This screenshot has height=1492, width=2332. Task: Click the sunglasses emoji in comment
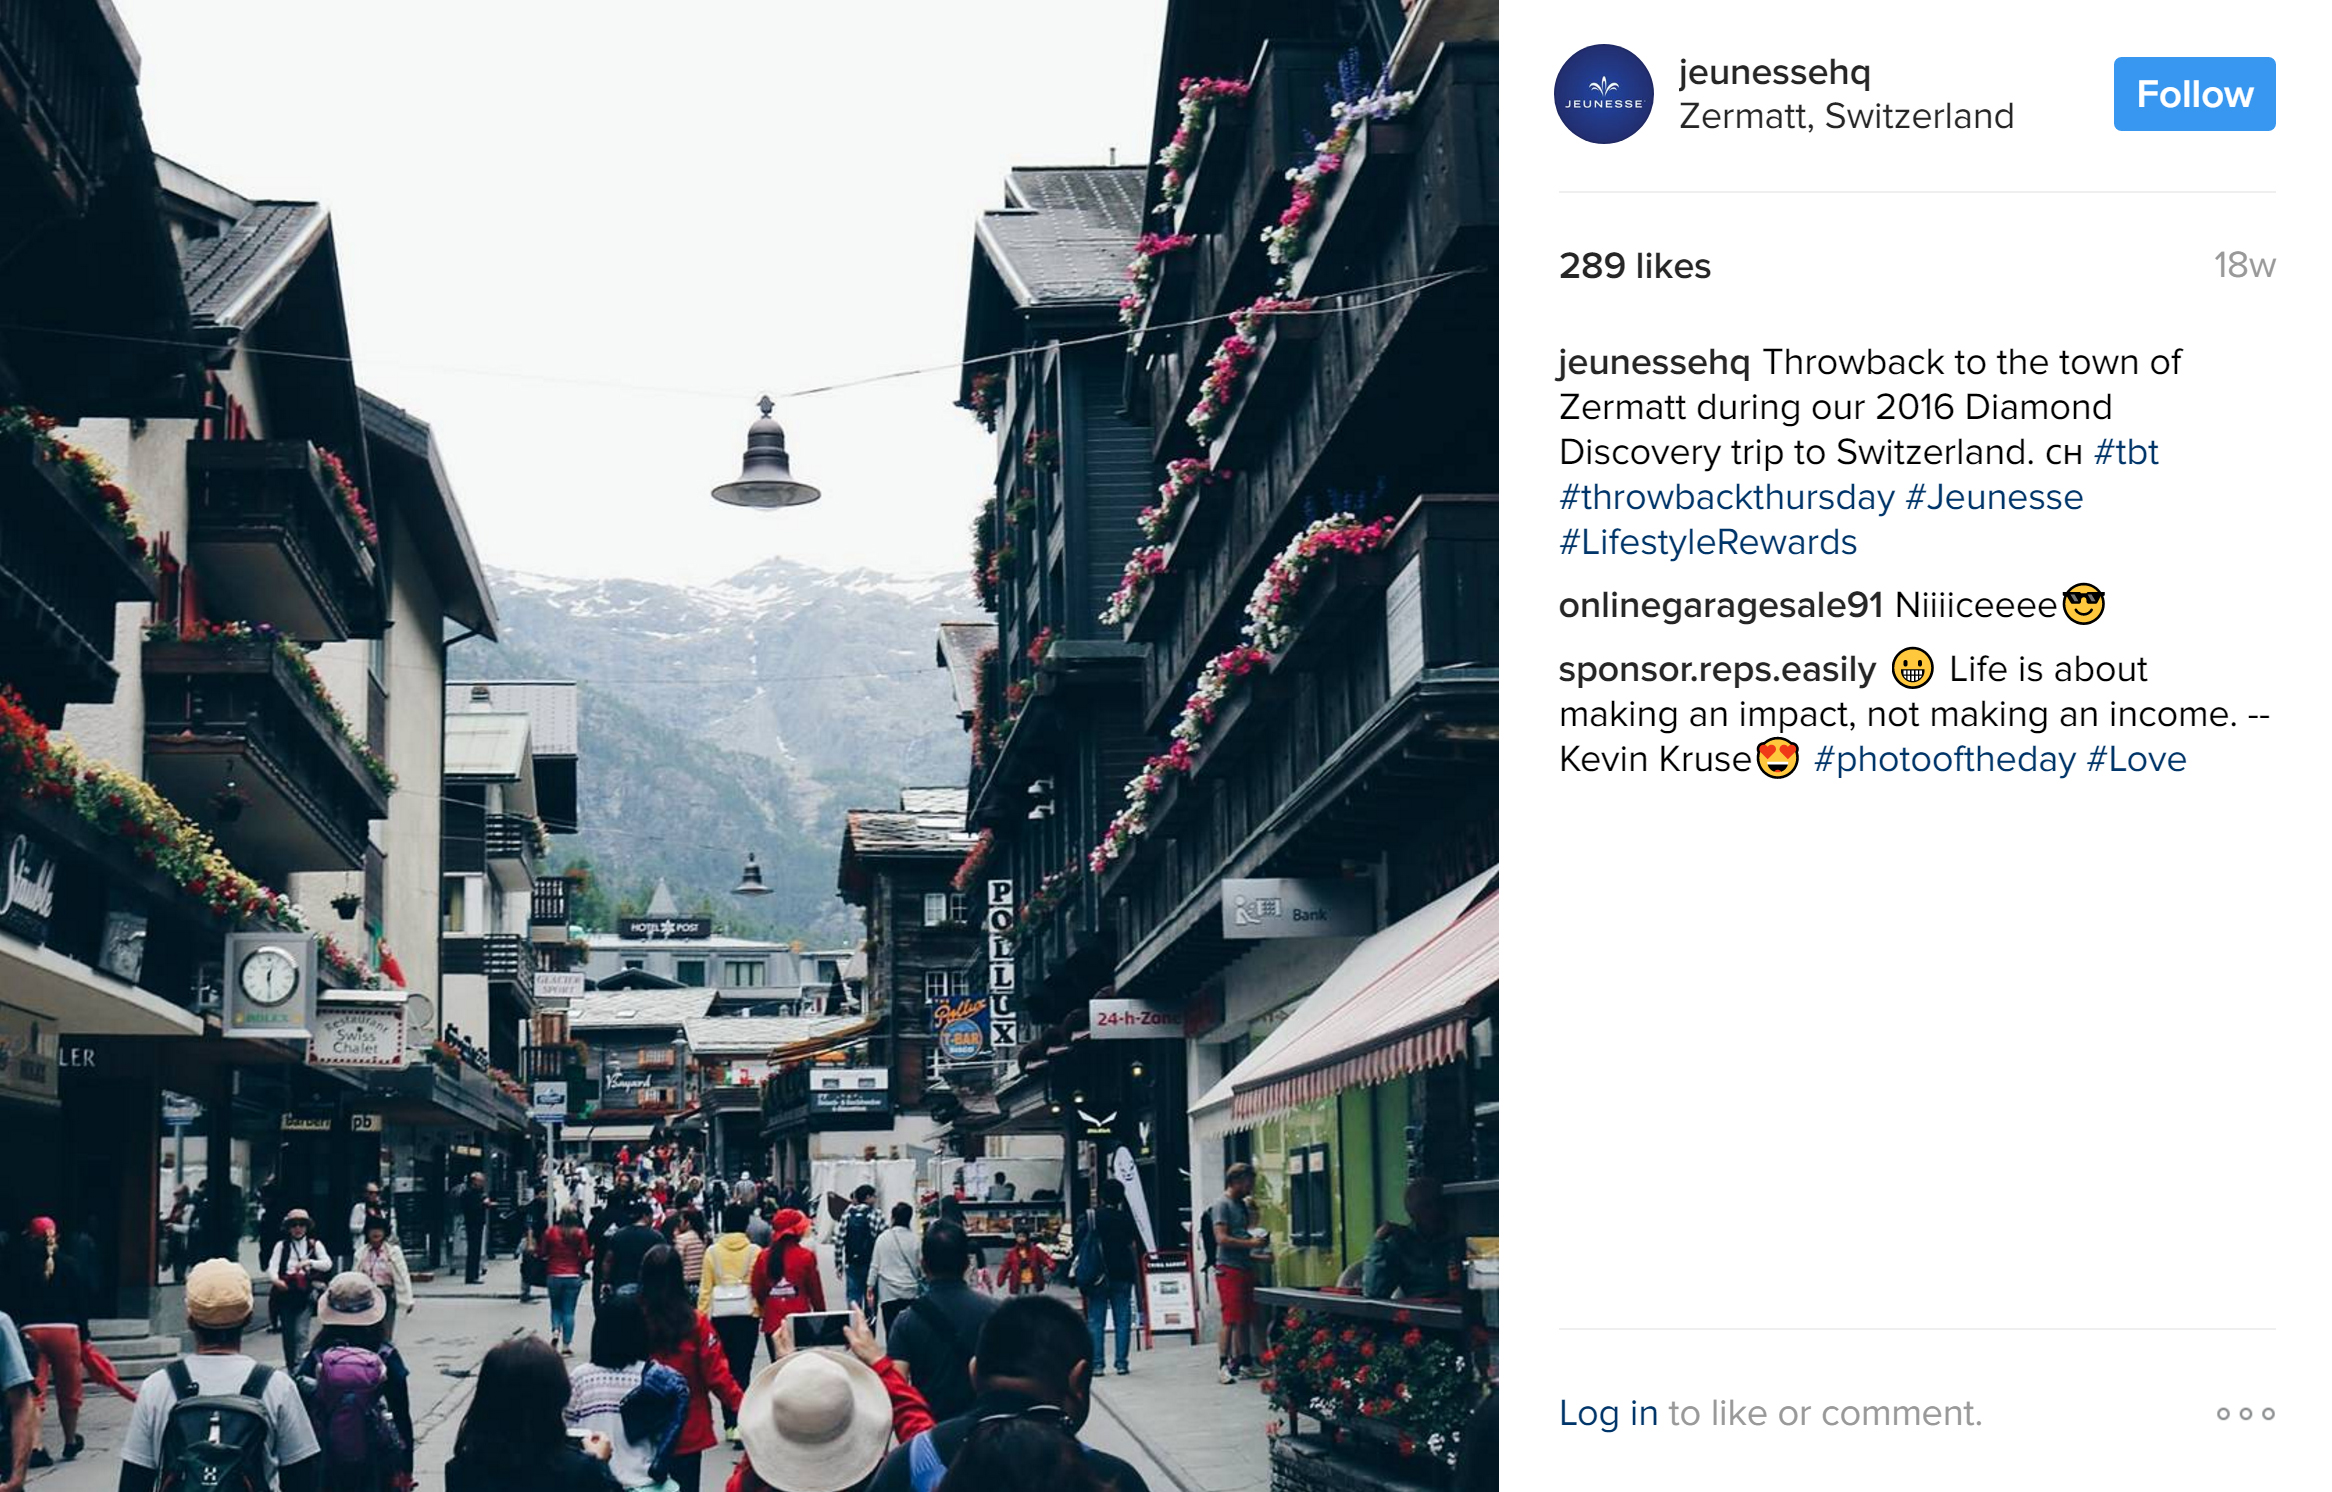(x=2084, y=604)
